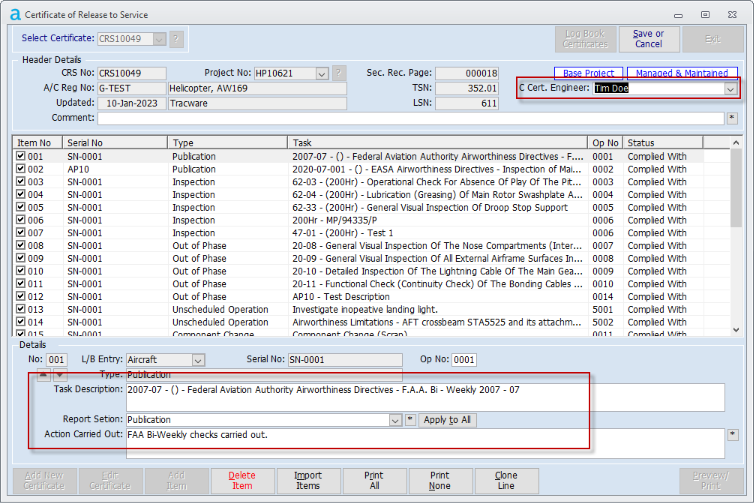
Task: Click Save or Cancel button
Action: [649, 39]
